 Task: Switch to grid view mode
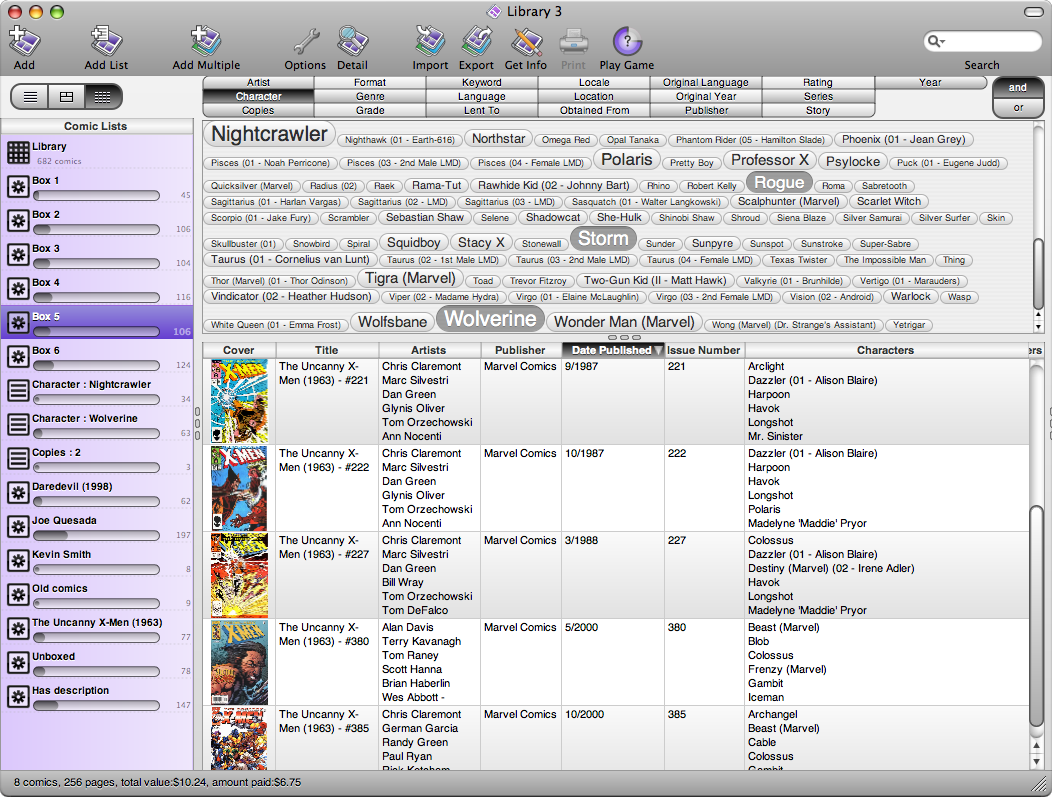click(x=103, y=97)
